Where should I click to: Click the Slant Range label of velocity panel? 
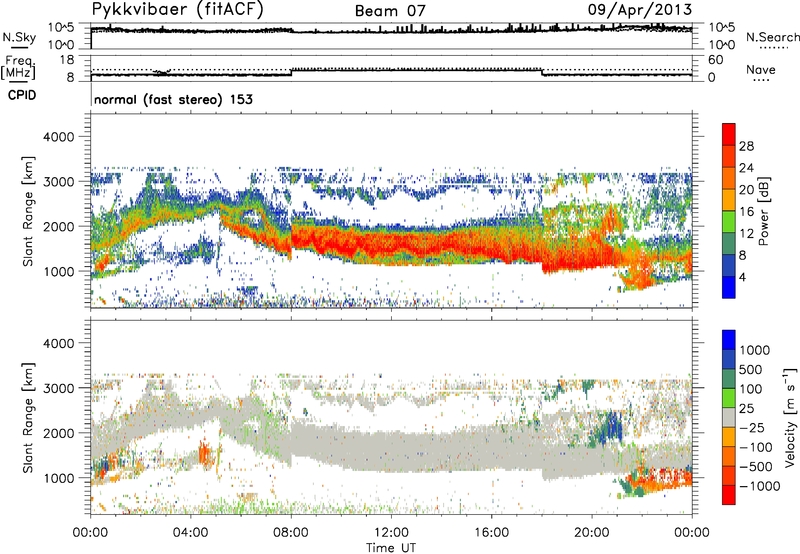coord(28,418)
